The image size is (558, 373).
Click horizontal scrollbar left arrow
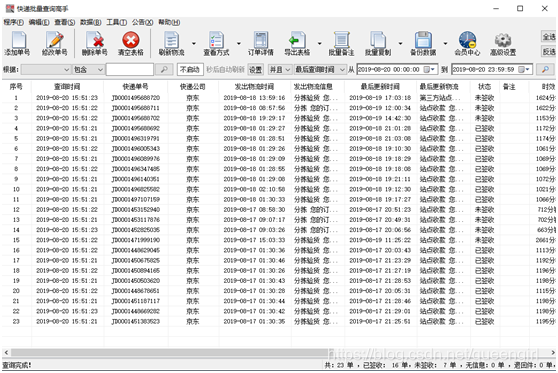pyautogui.click(x=6, y=353)
